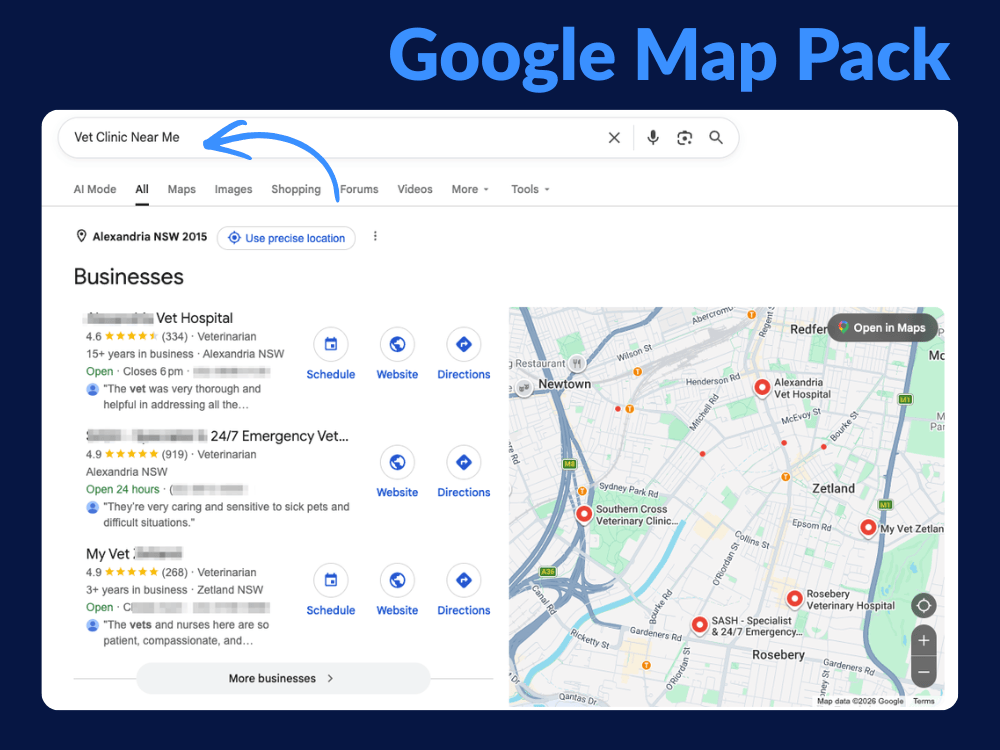Open Website icon for the Vet Hospital listing
Screen dimensions: 1000x750
pyautogui.click(x=397, y=344)
